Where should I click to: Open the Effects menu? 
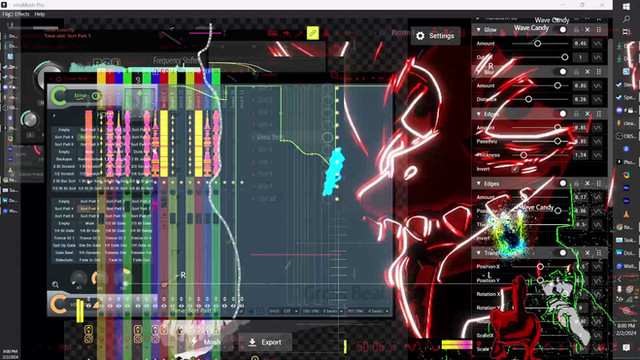(22, 14)
